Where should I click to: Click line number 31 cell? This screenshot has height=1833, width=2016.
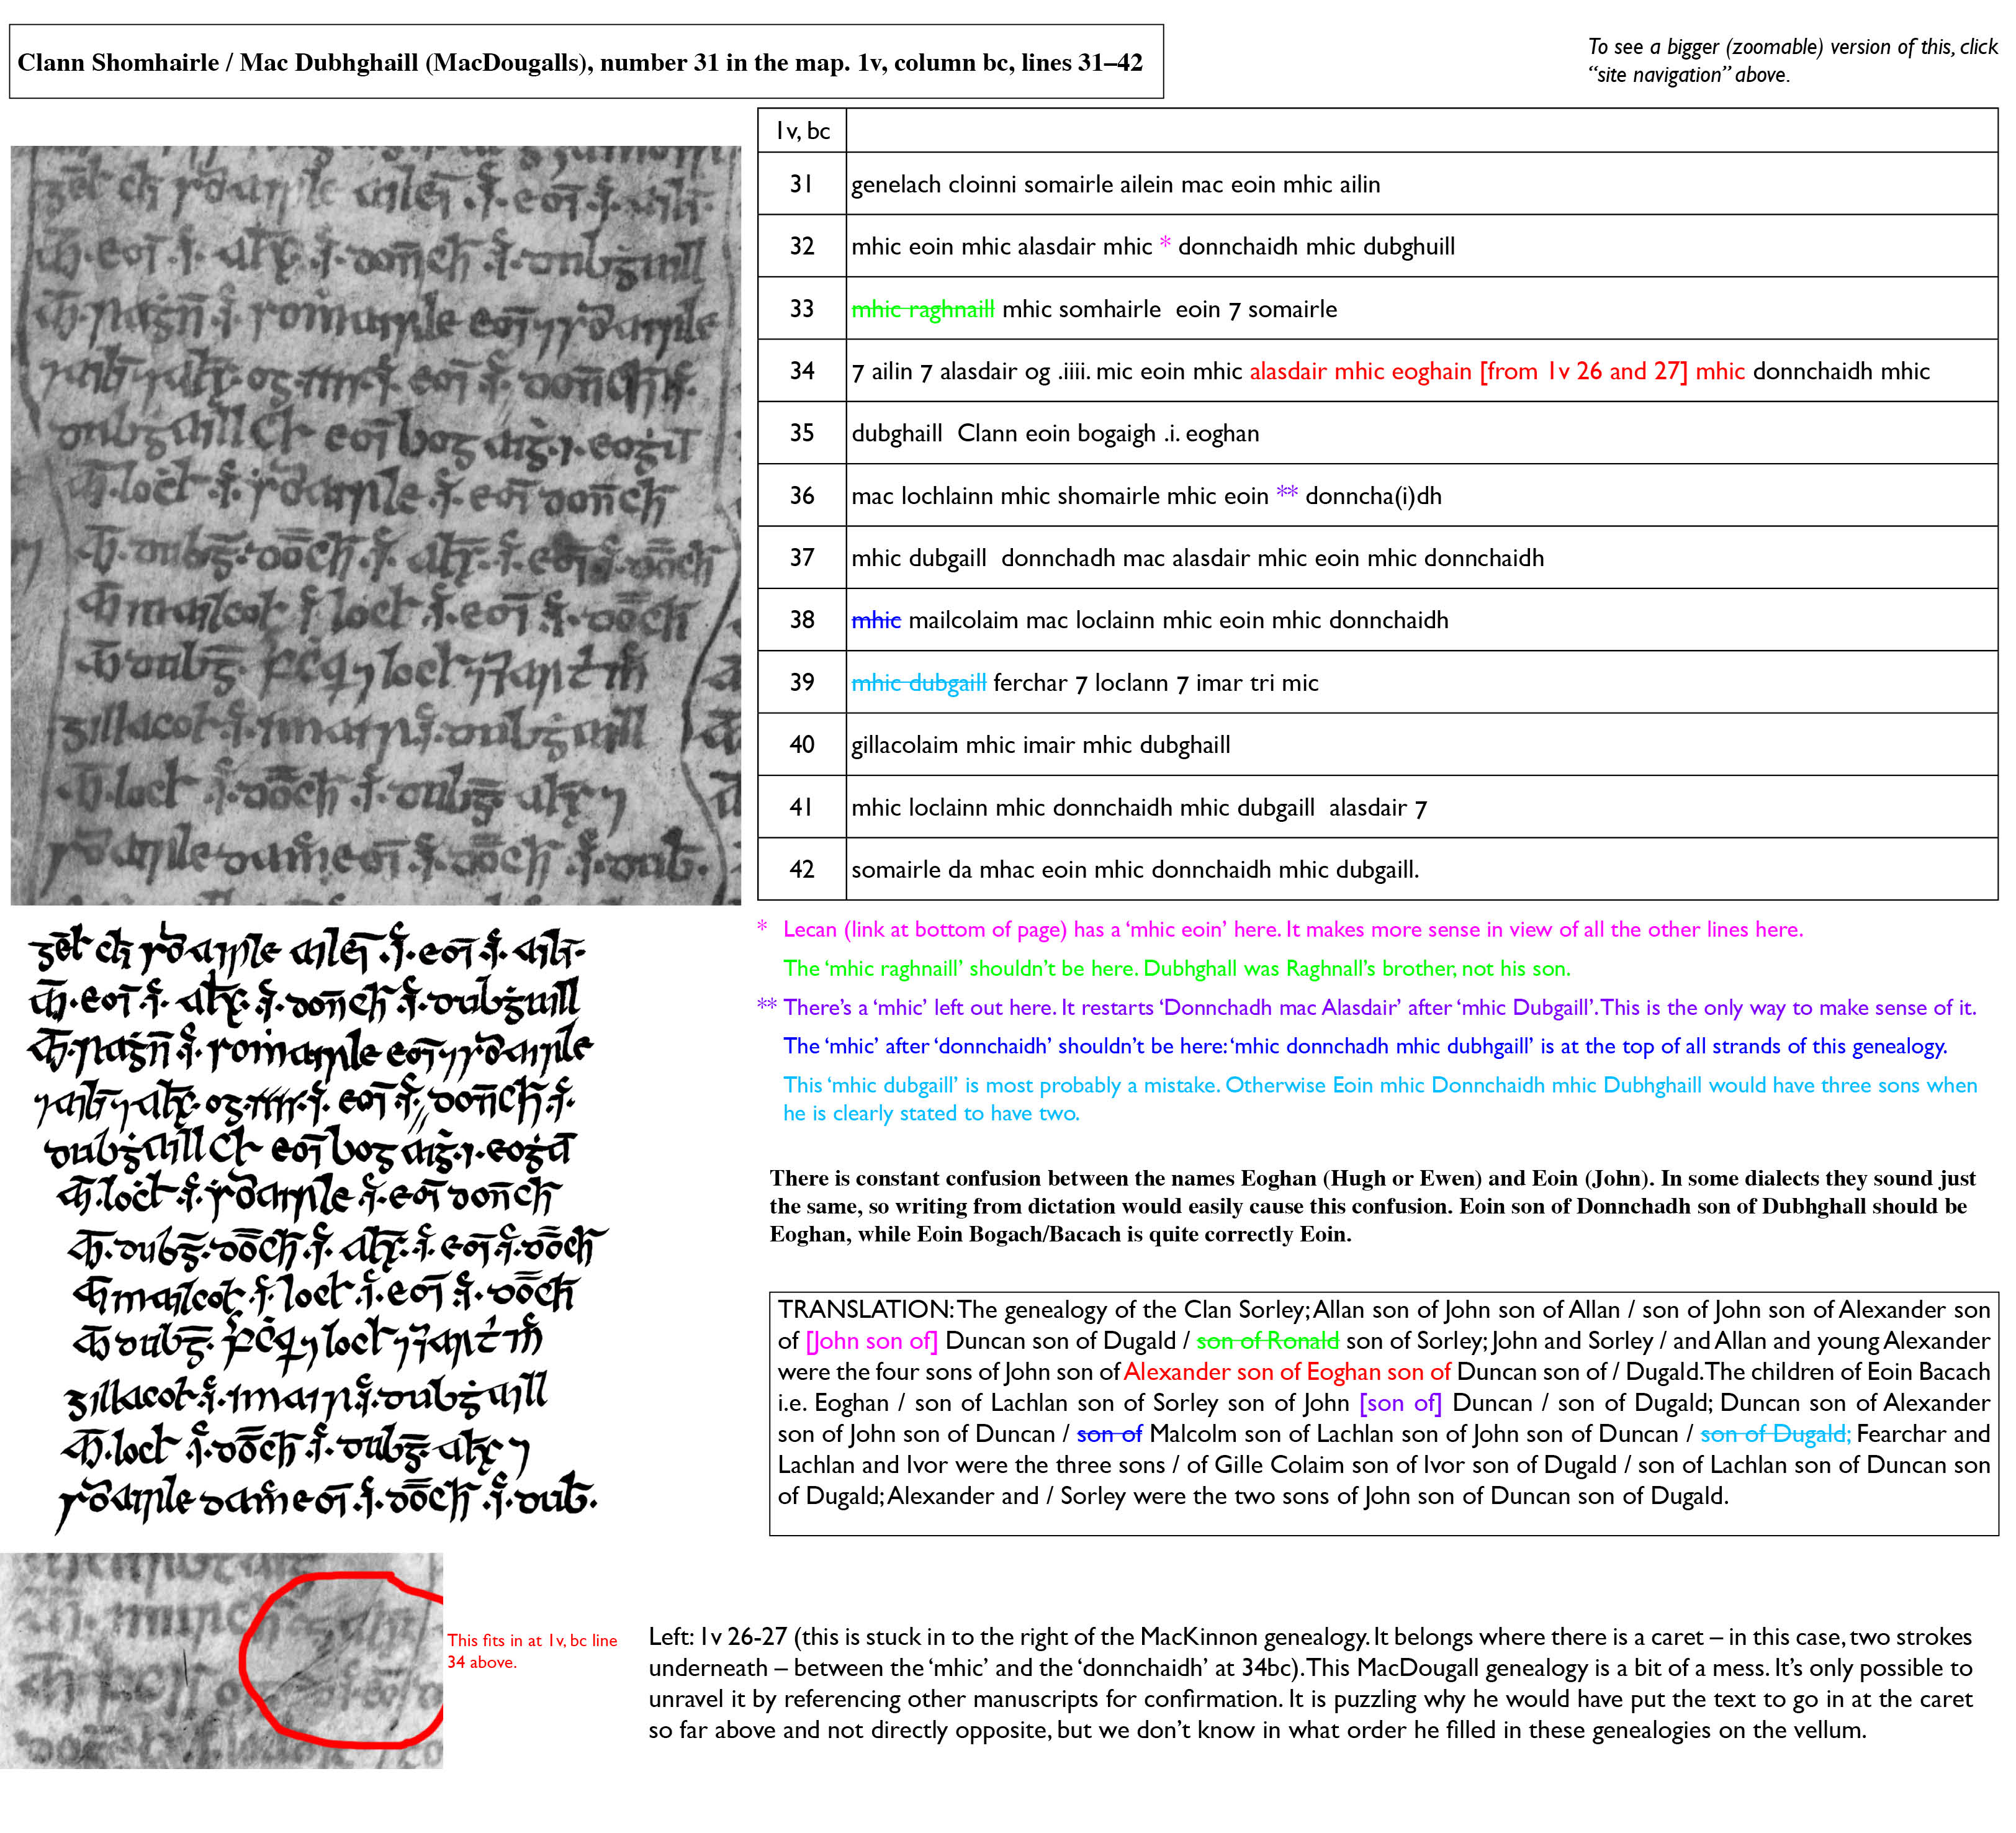pyautogui.click(x=801, y=184)
